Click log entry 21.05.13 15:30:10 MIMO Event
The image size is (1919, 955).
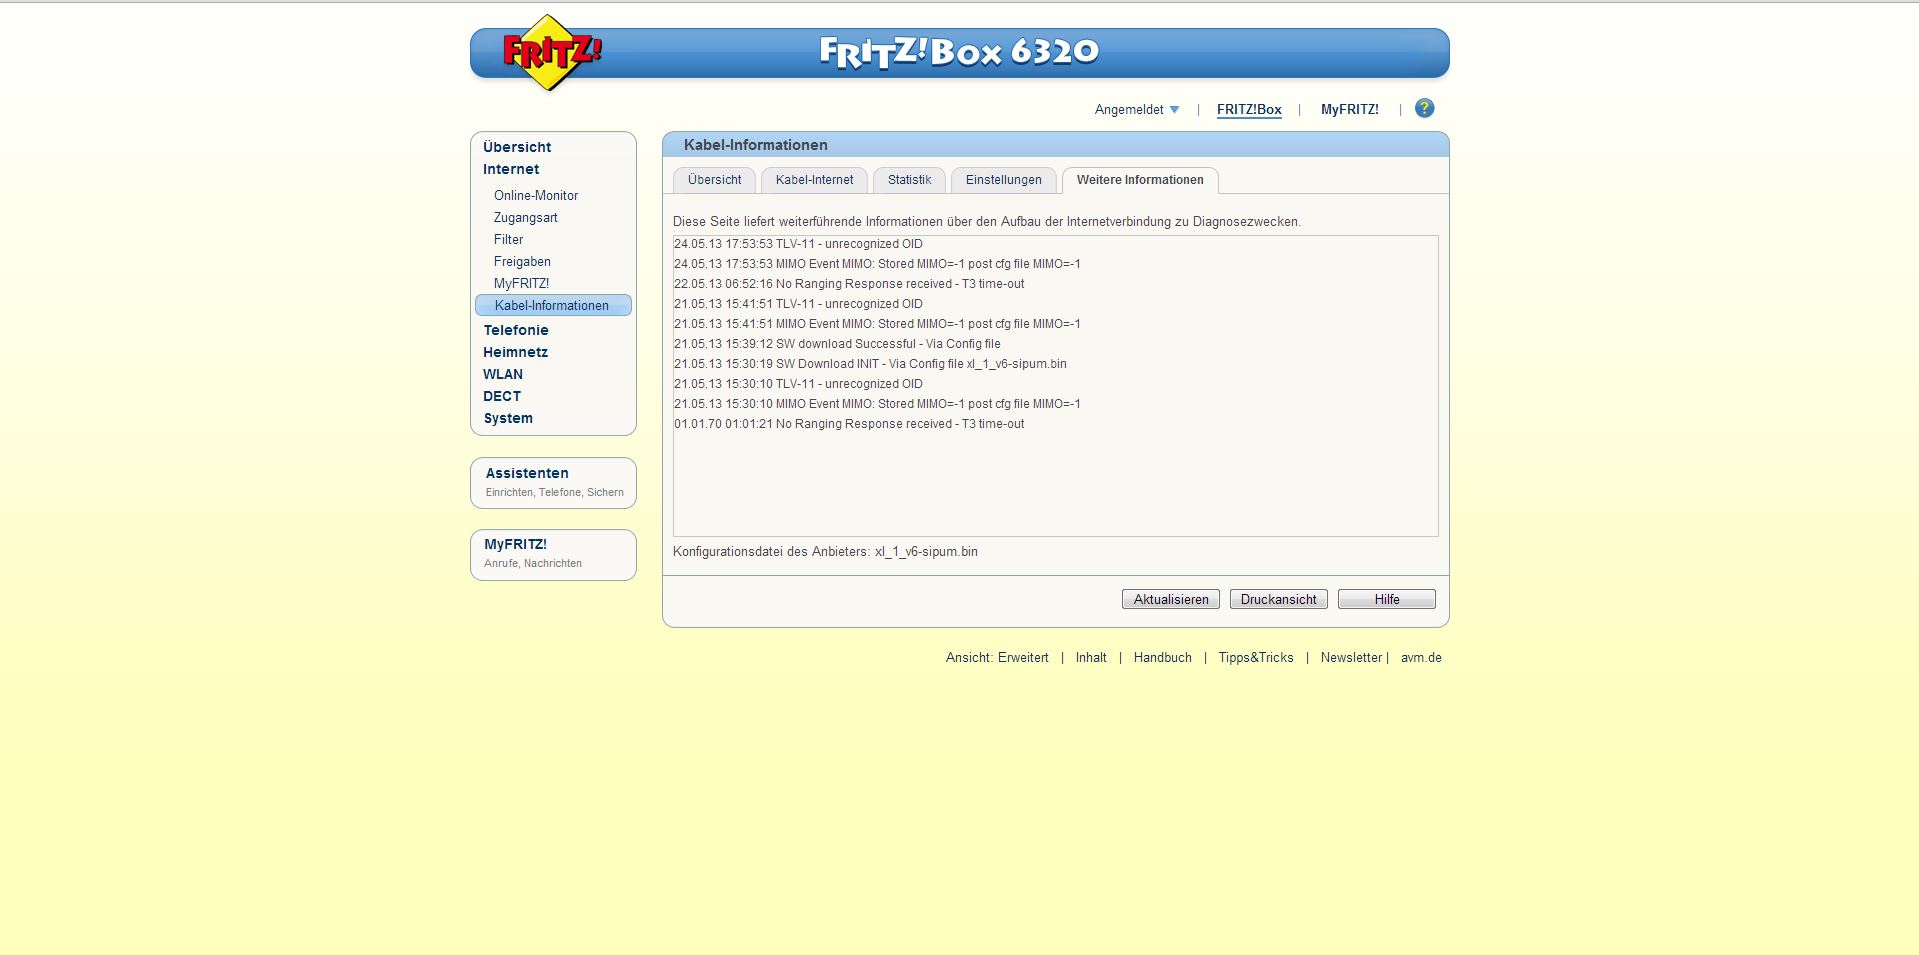click(877, 404)
